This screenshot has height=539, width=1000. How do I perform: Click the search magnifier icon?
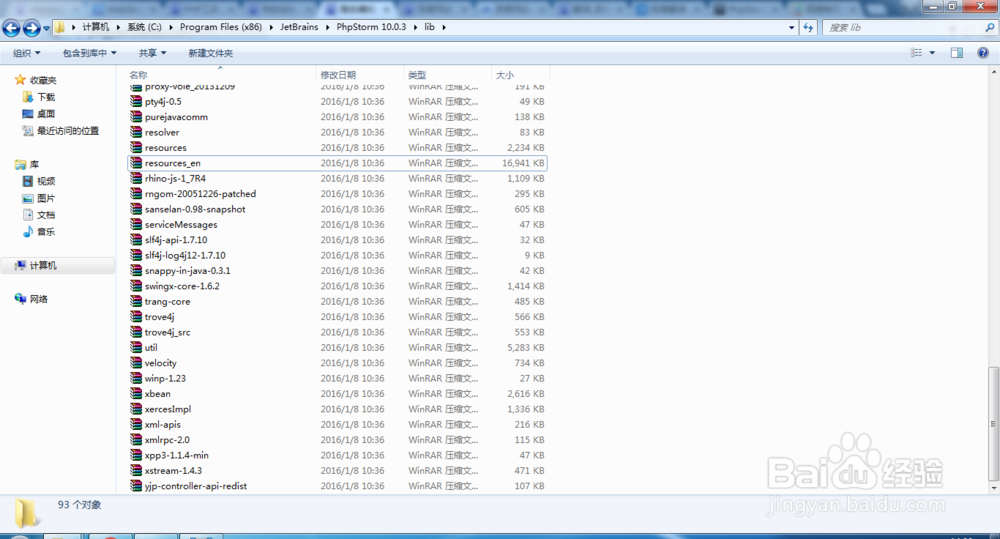990,27
